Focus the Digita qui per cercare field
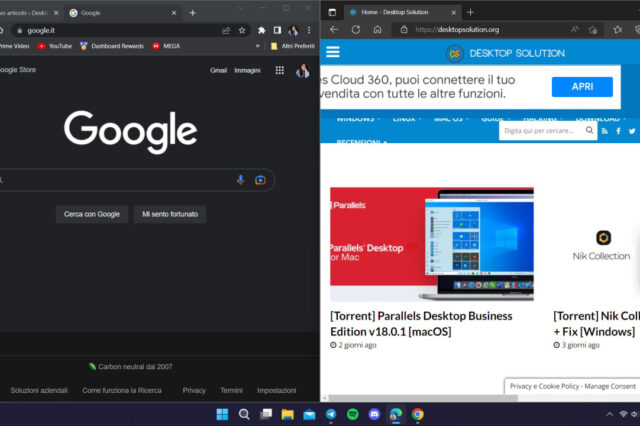640x426 pixels. point(541,131)
